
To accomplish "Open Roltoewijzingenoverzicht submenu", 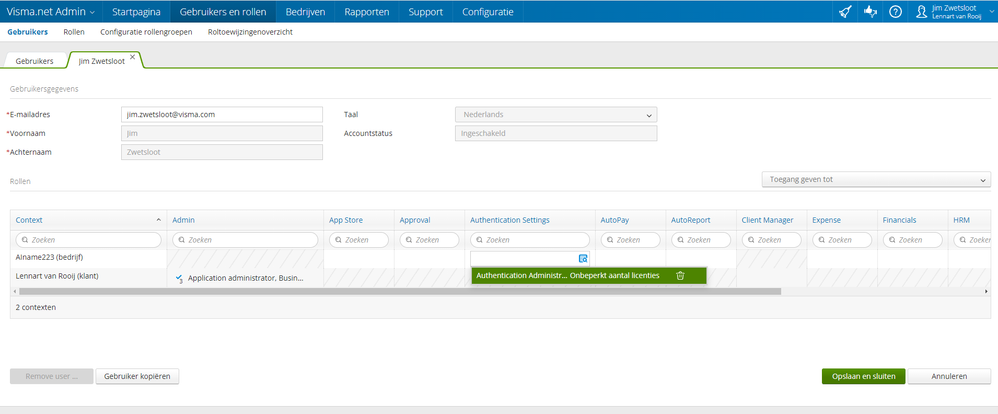I will [x=250, y=32].
